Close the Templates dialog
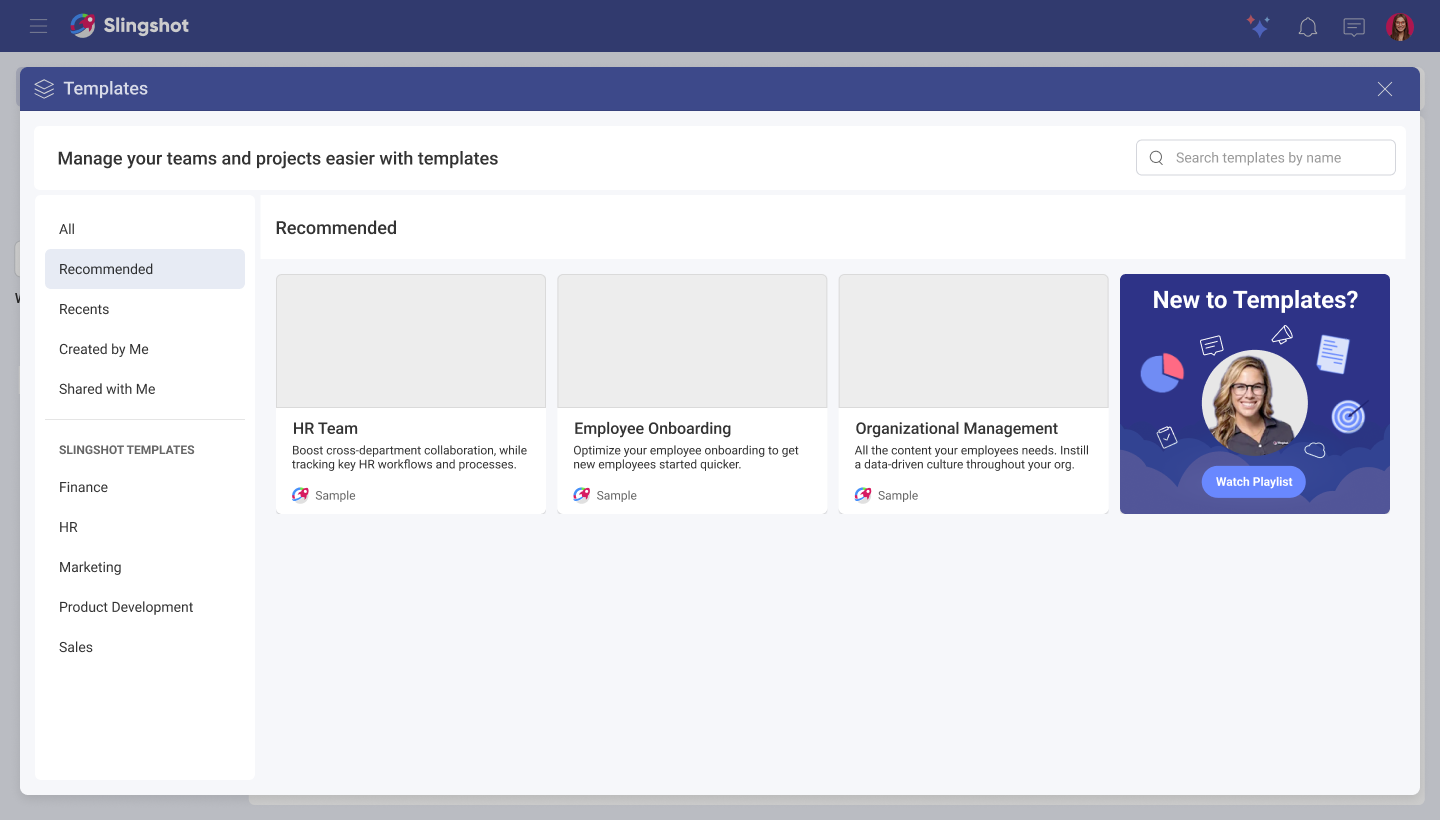Image resolution: width=1440 pixels, height=820 pixels. tap(1385, 89)
